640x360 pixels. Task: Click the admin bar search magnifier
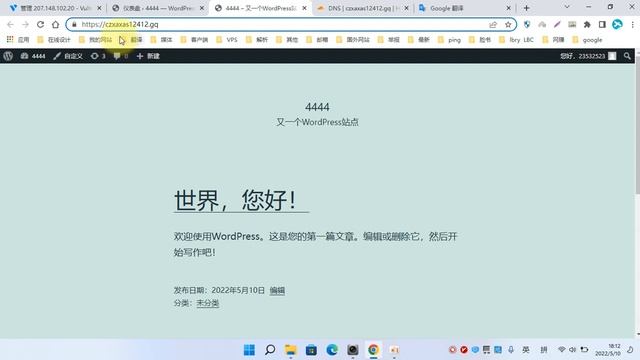627,56
